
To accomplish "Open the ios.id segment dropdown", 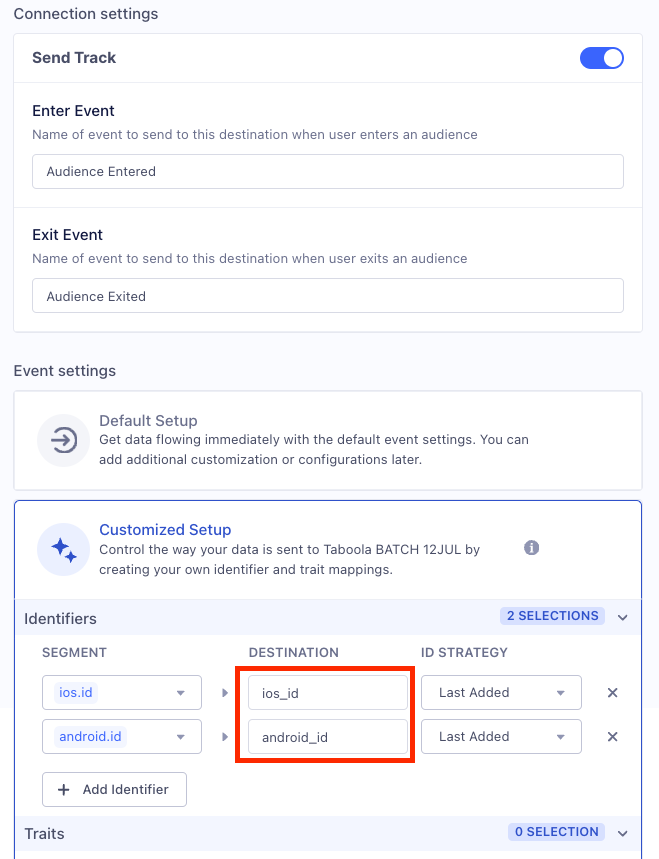I will click(121, 692).
